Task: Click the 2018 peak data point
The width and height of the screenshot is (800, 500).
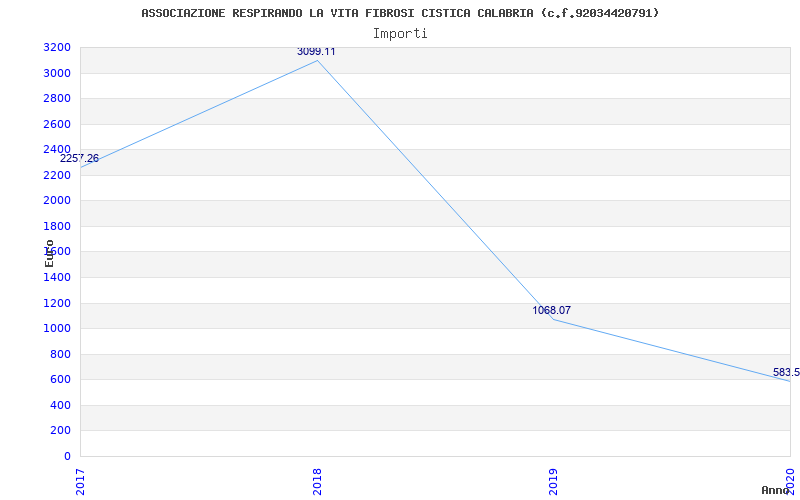Action: click(317, 61)
